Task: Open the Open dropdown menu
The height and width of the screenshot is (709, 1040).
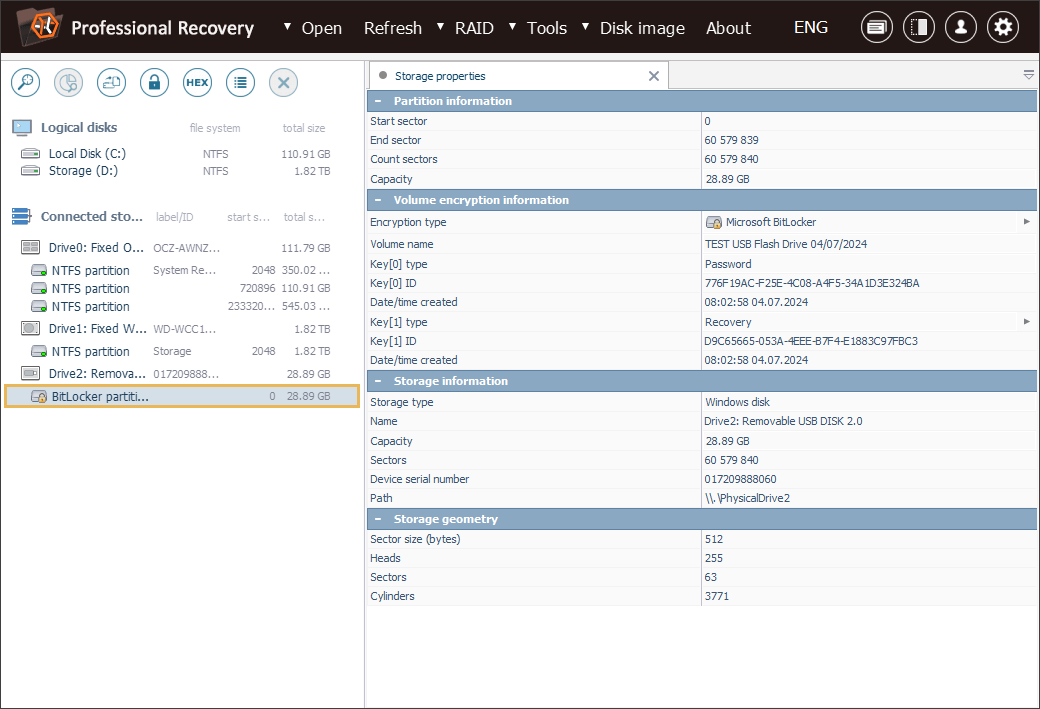Action: (x=313, y=28)
